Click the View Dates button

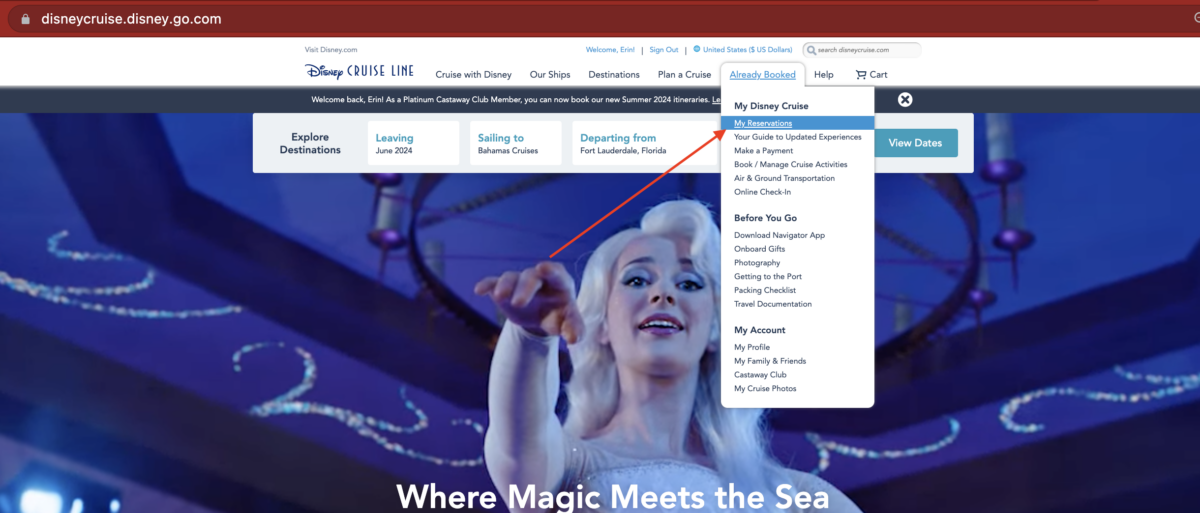tap(915, 143)
